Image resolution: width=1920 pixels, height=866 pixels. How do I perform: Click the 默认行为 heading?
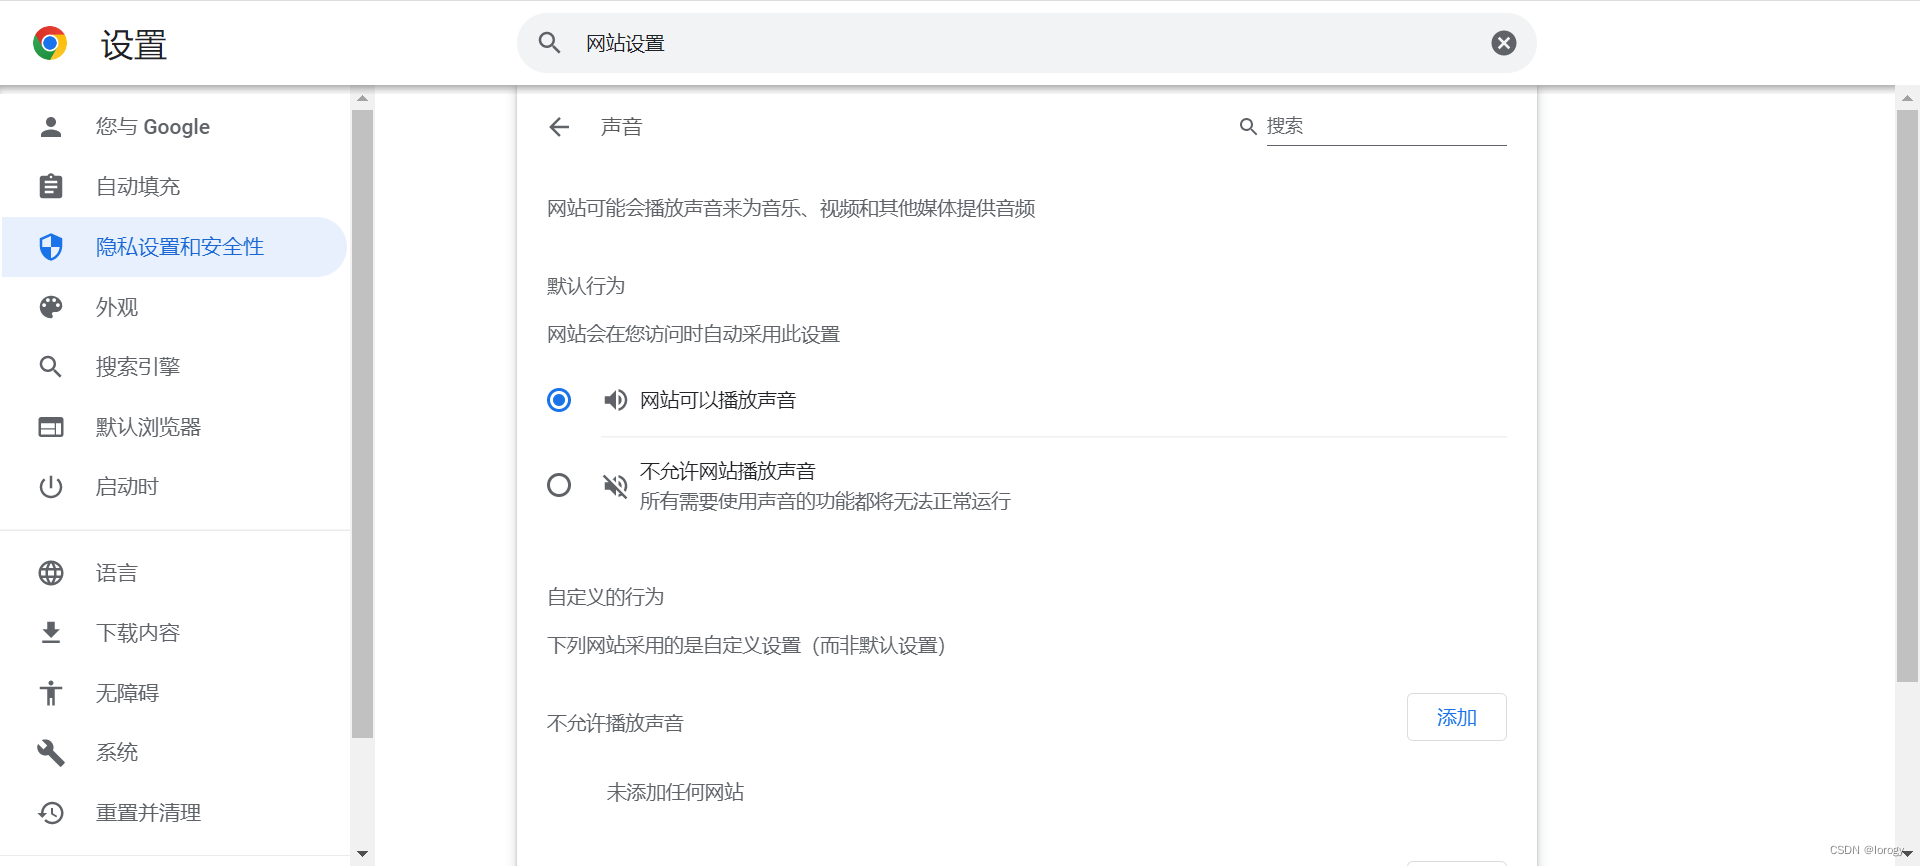click(x=586, y=286)
